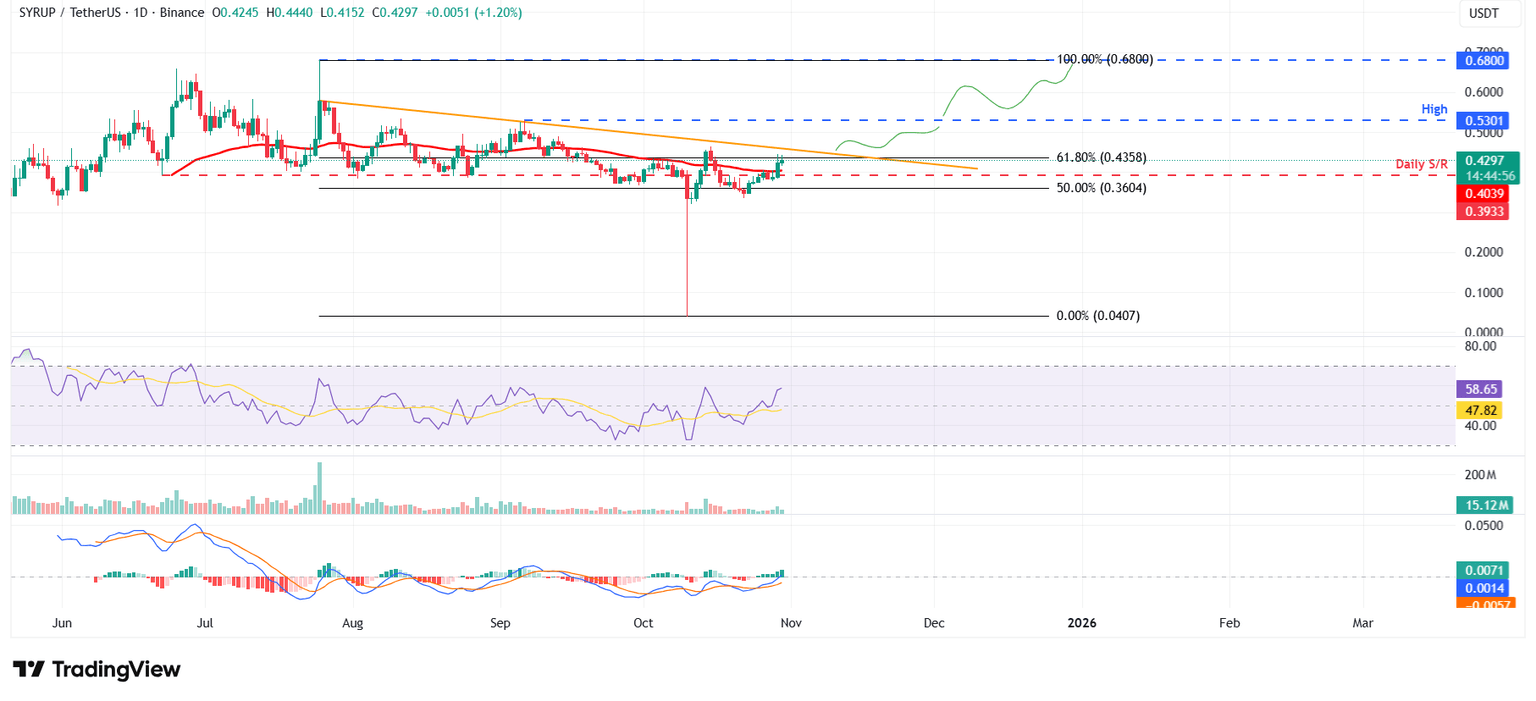1536x701 pixels.
Task: Click the green last price label 0.4297
Action: pyautogui.click(x=1483, y=160)
